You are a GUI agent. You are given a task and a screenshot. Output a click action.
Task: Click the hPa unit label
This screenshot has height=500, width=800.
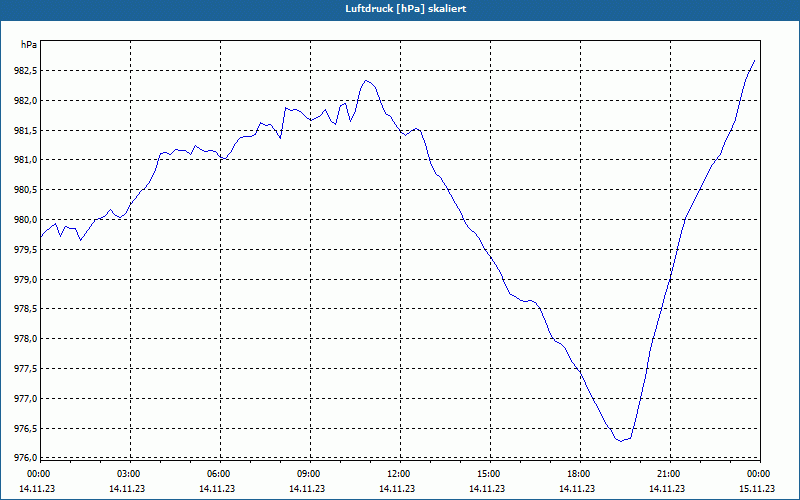pos(29,45)
